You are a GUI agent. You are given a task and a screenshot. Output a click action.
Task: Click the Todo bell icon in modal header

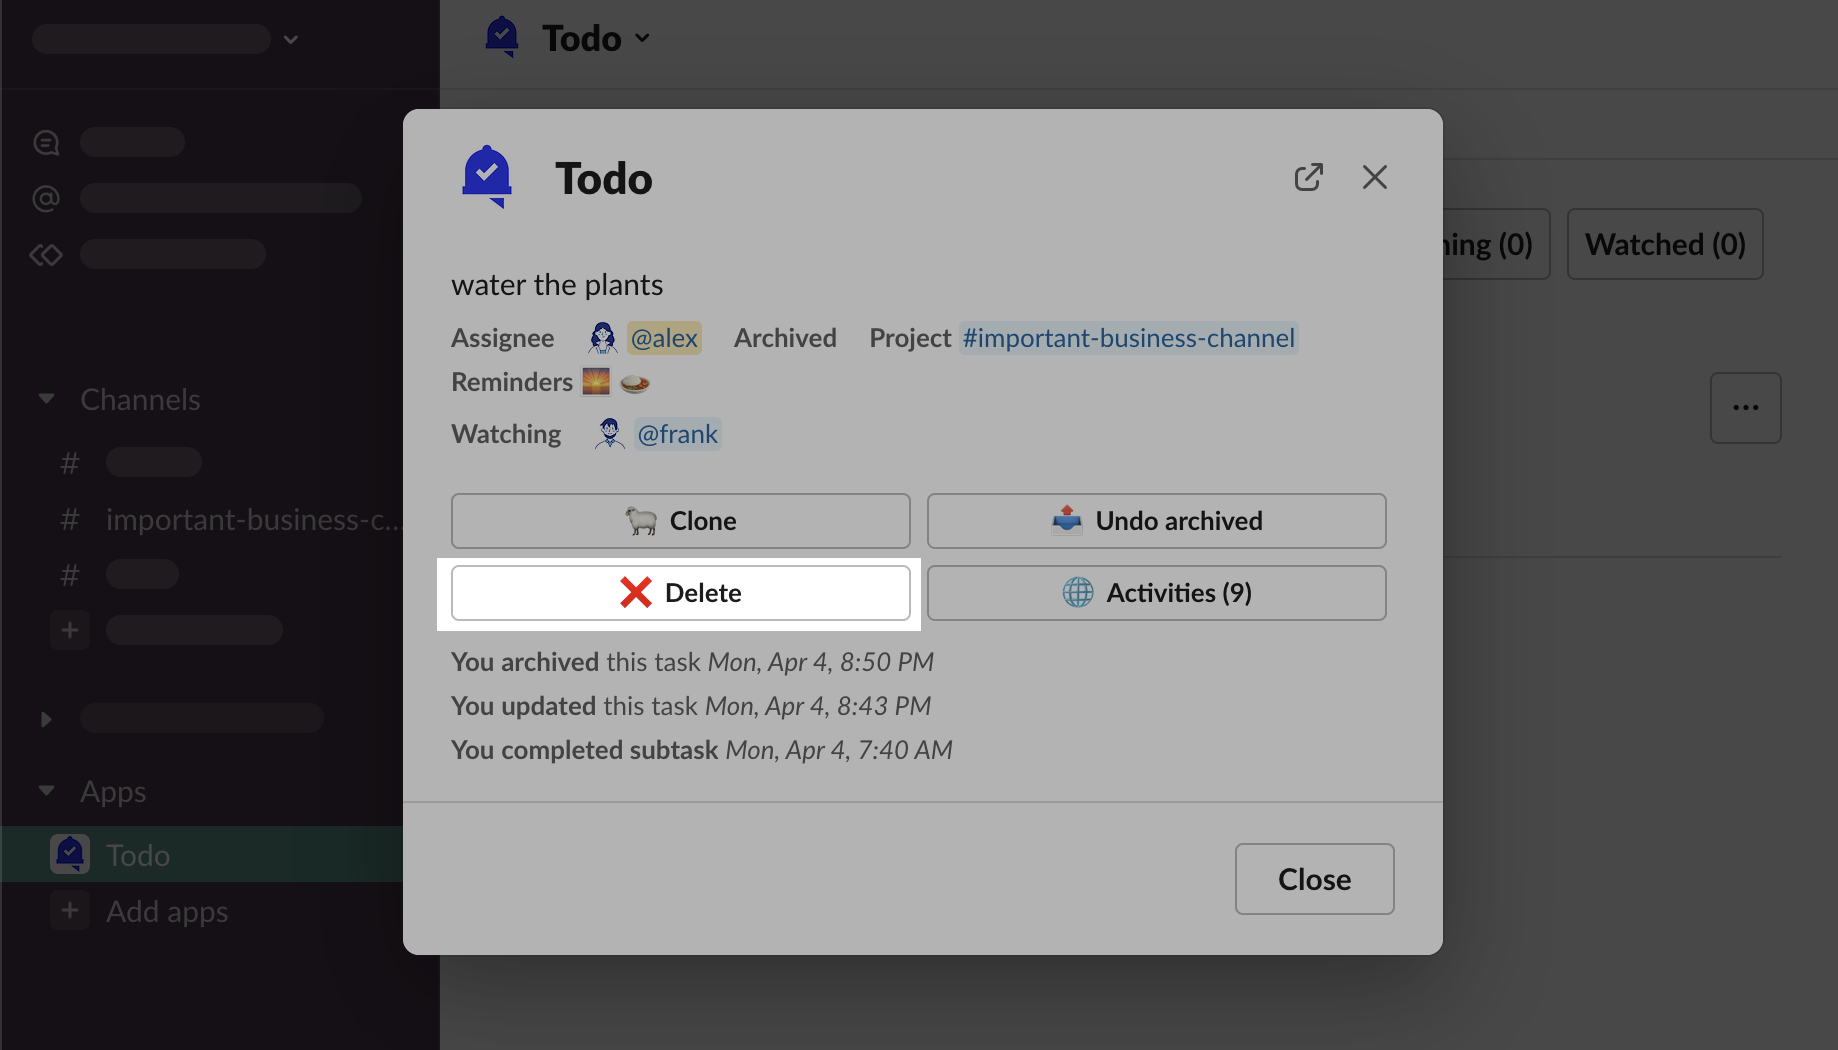[487, 177]
